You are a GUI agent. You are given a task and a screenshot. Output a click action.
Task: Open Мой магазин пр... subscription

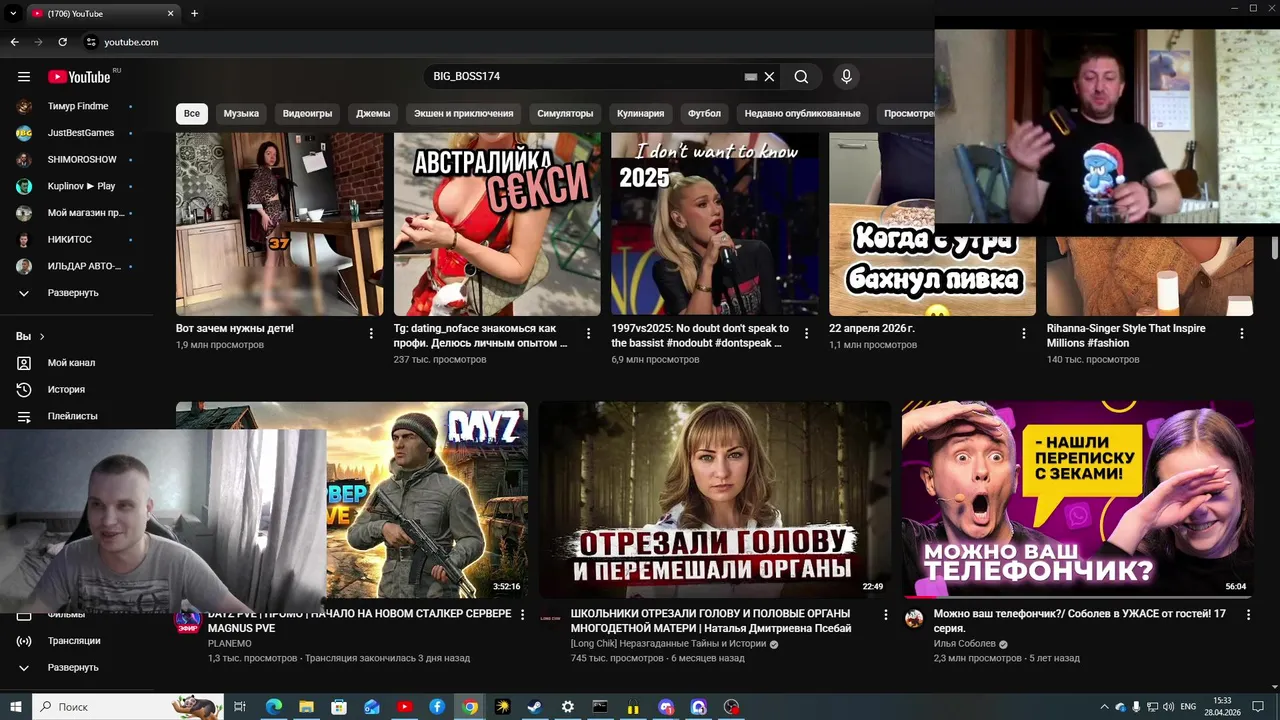(x=76, y=213)
